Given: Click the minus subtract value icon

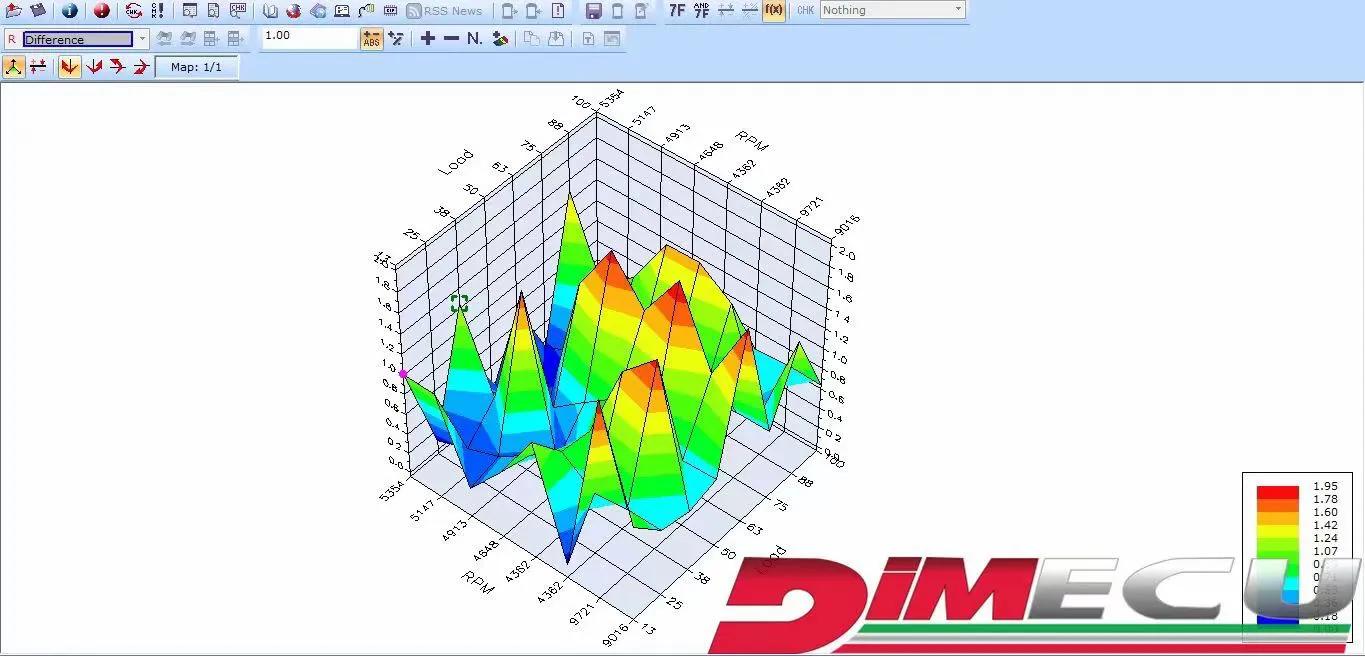Looking at the screenshot, I should tap(451, 38).
